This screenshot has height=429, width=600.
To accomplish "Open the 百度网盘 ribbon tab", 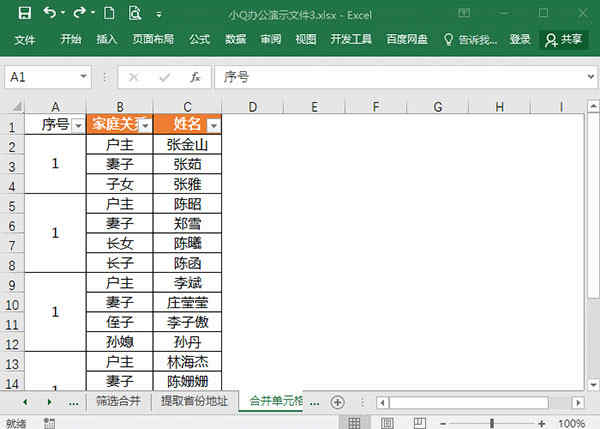I will pos(407,39).
